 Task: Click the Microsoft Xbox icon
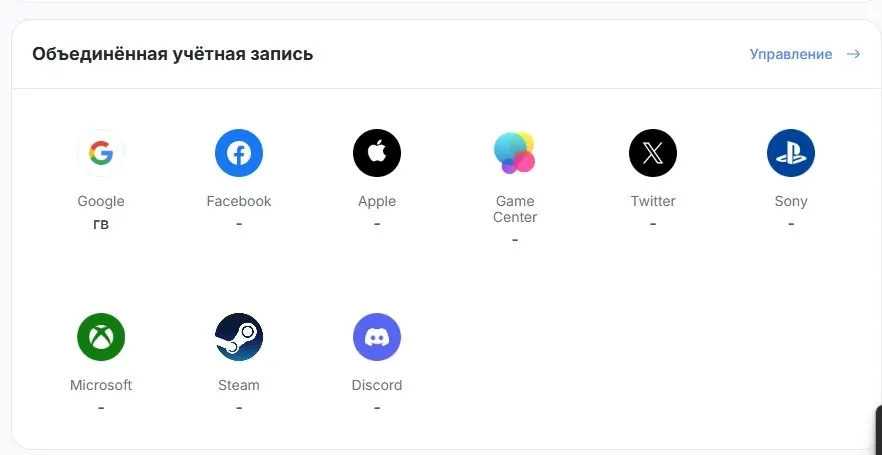click(x=101, y=337)
